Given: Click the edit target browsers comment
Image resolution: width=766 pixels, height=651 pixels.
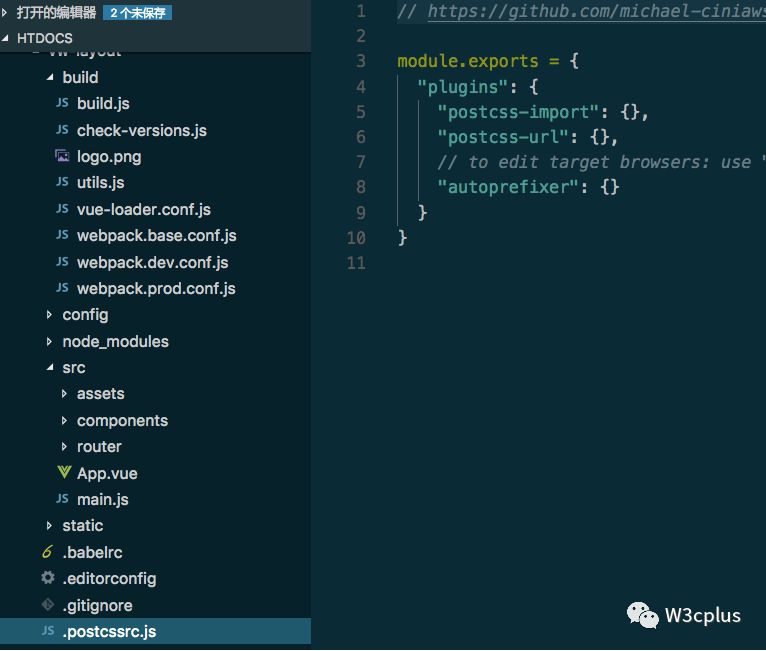Looking at the screenshot, I should click(x=601, y=162).
